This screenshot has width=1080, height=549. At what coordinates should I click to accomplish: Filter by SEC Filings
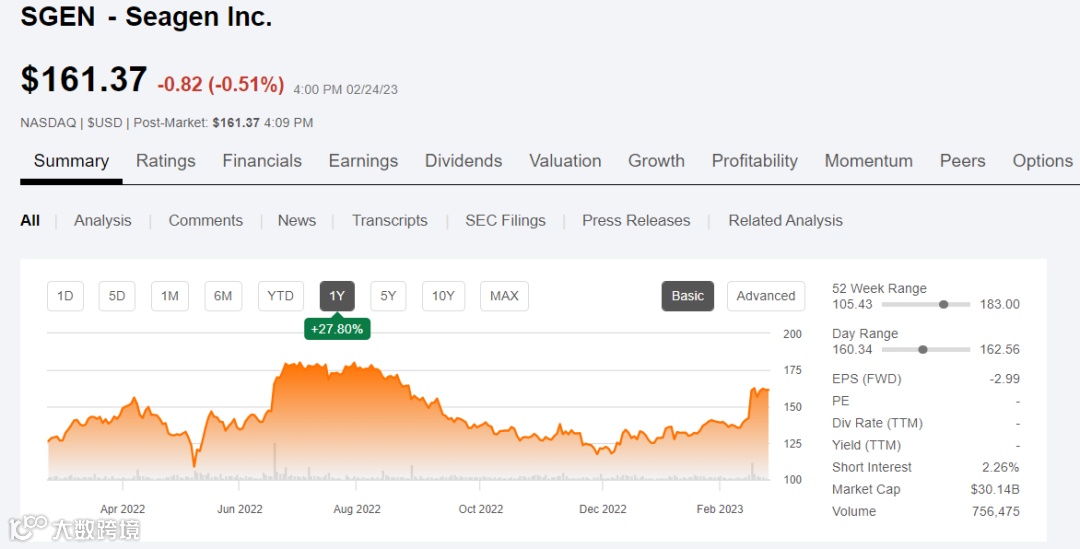[x=505, y=221]
